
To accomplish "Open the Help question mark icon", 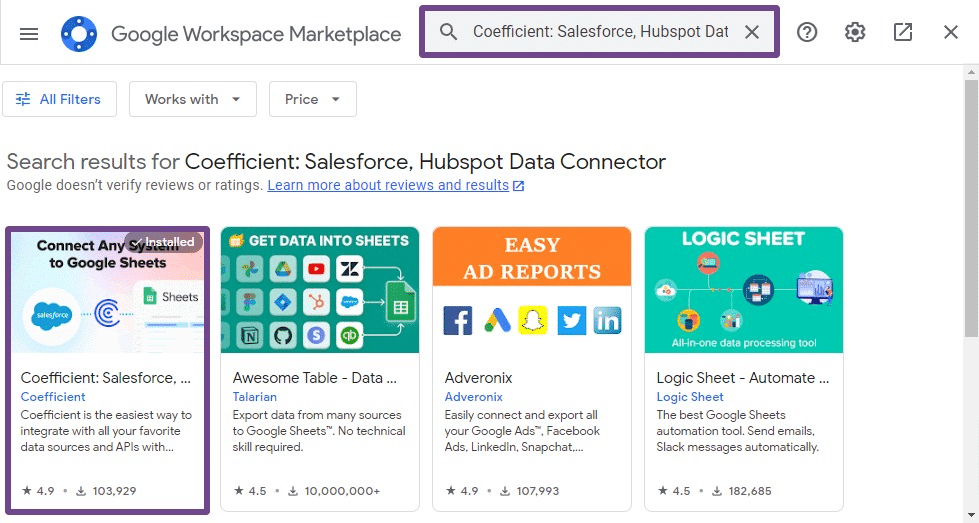I will pyautogui.click(x=807, y=32).
